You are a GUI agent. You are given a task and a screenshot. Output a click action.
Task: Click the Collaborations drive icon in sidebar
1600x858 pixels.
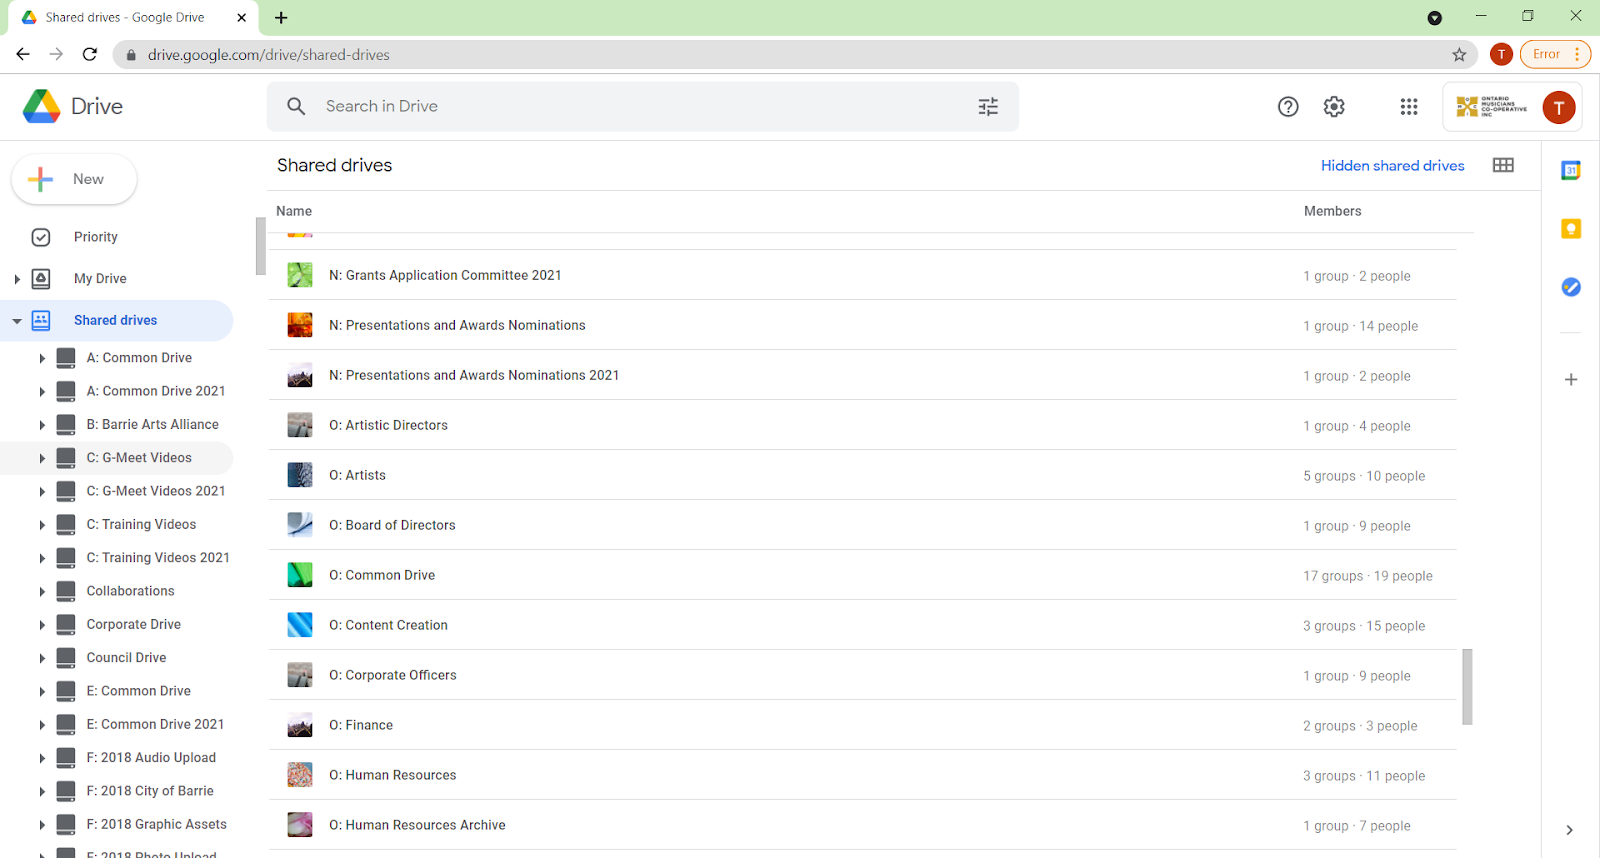coord(66,591)
